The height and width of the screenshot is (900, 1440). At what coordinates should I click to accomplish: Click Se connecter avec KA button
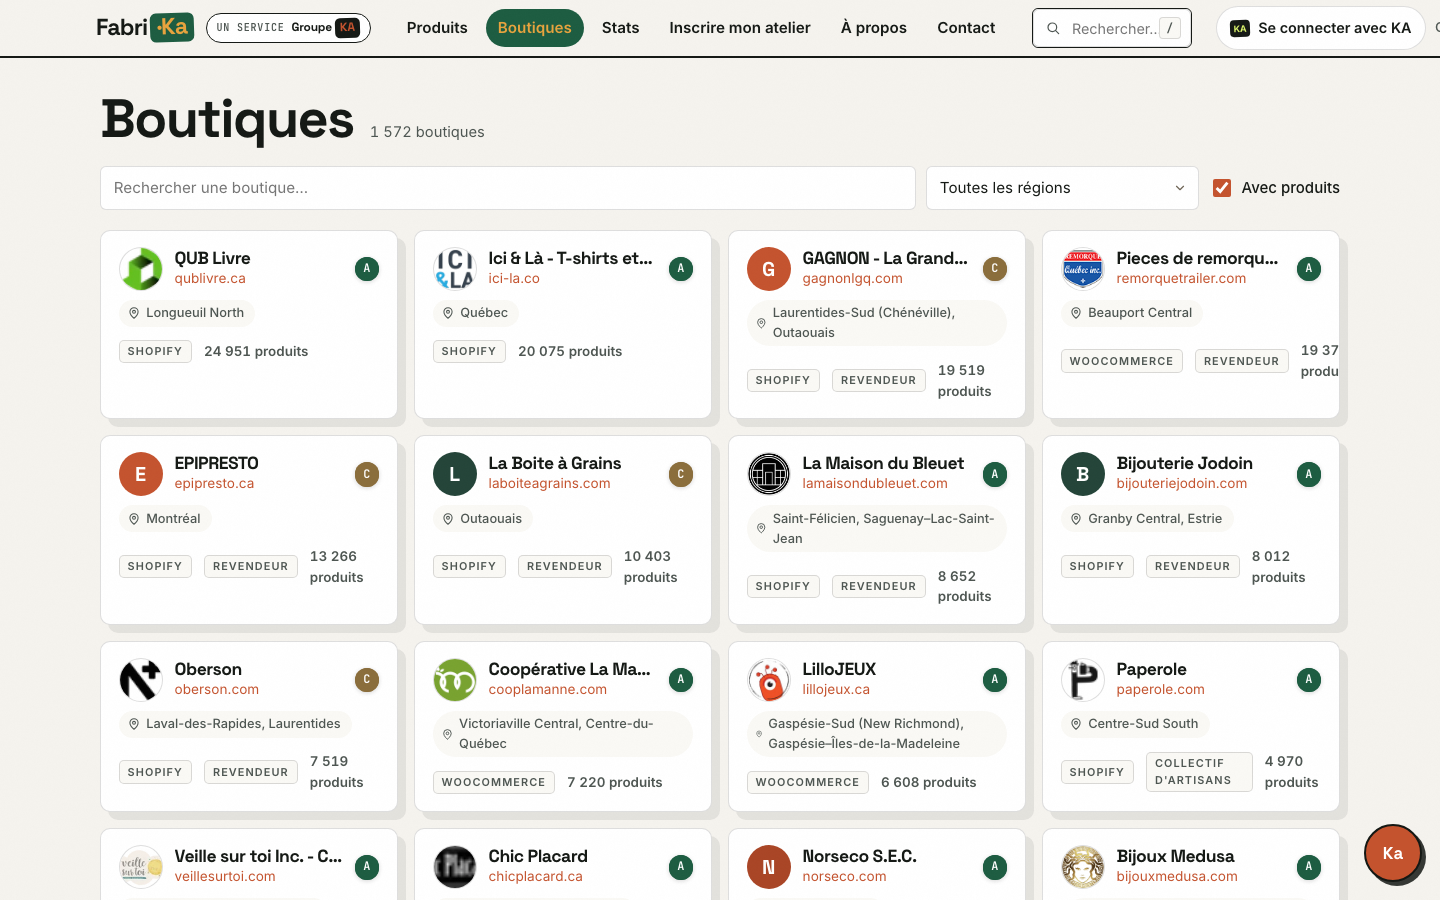[1321, 28]
